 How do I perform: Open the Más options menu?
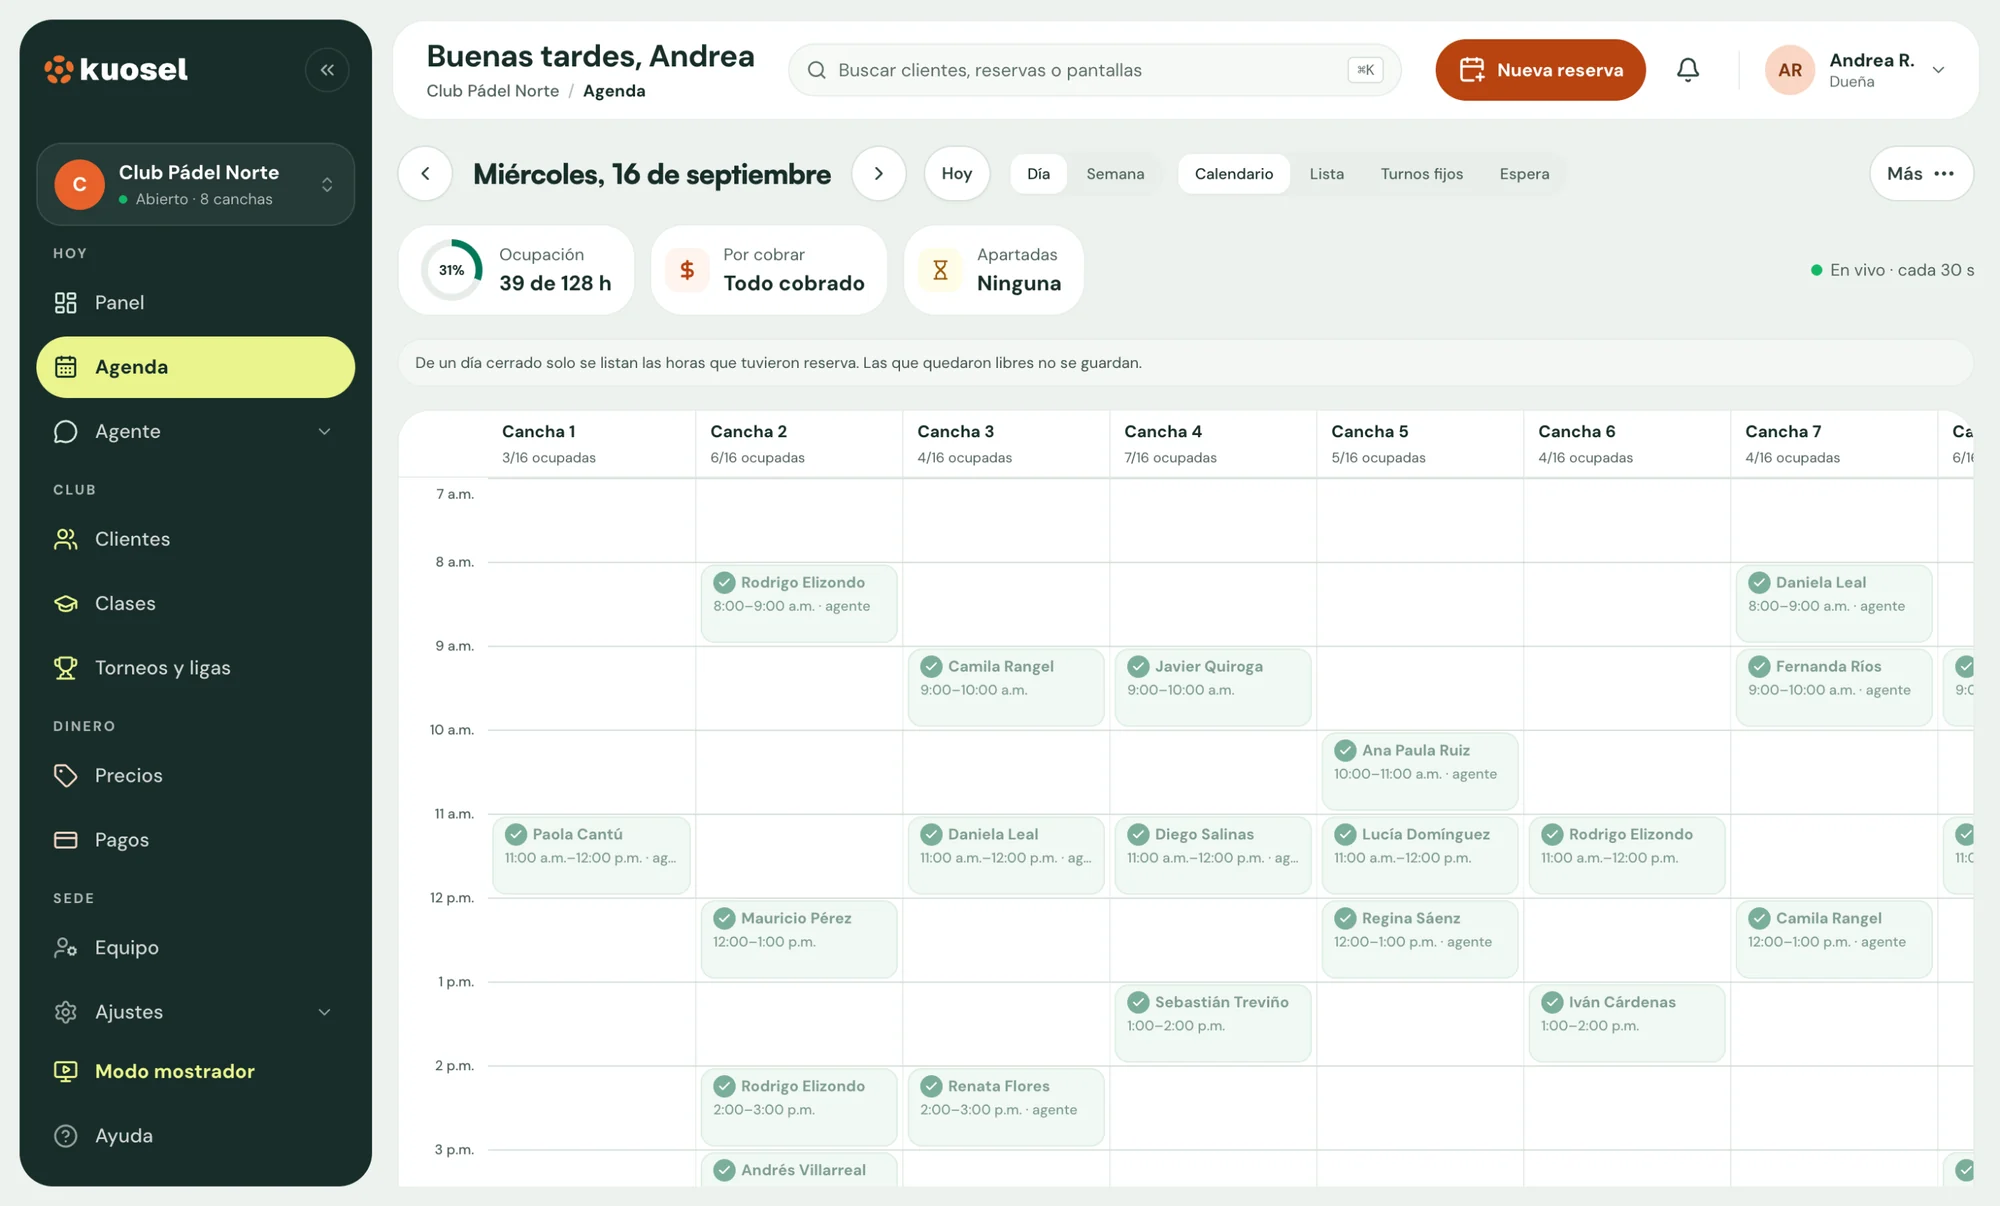click(x=1921, y=174)
